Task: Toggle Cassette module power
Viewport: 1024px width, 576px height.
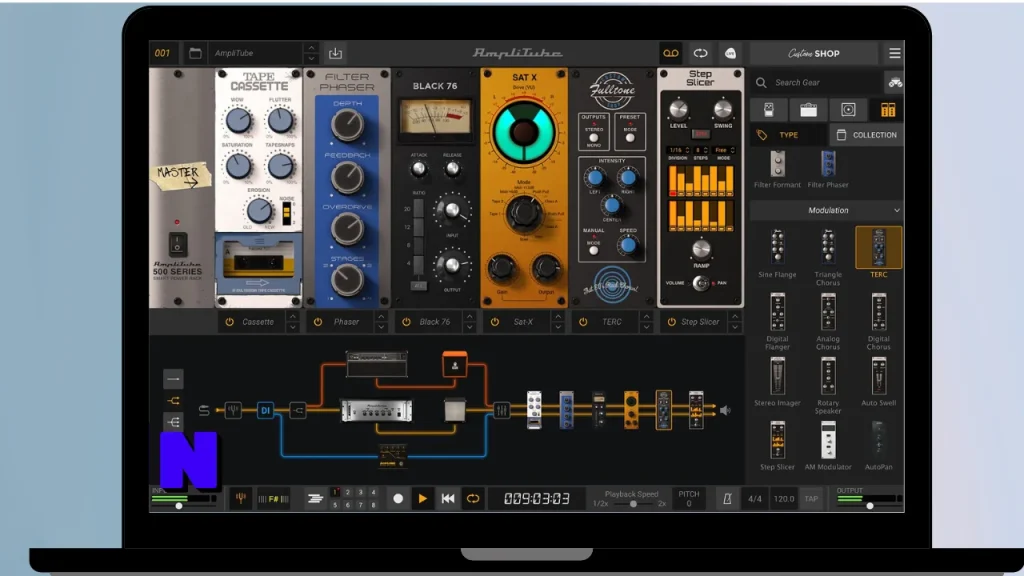Action: coord(229,322)
